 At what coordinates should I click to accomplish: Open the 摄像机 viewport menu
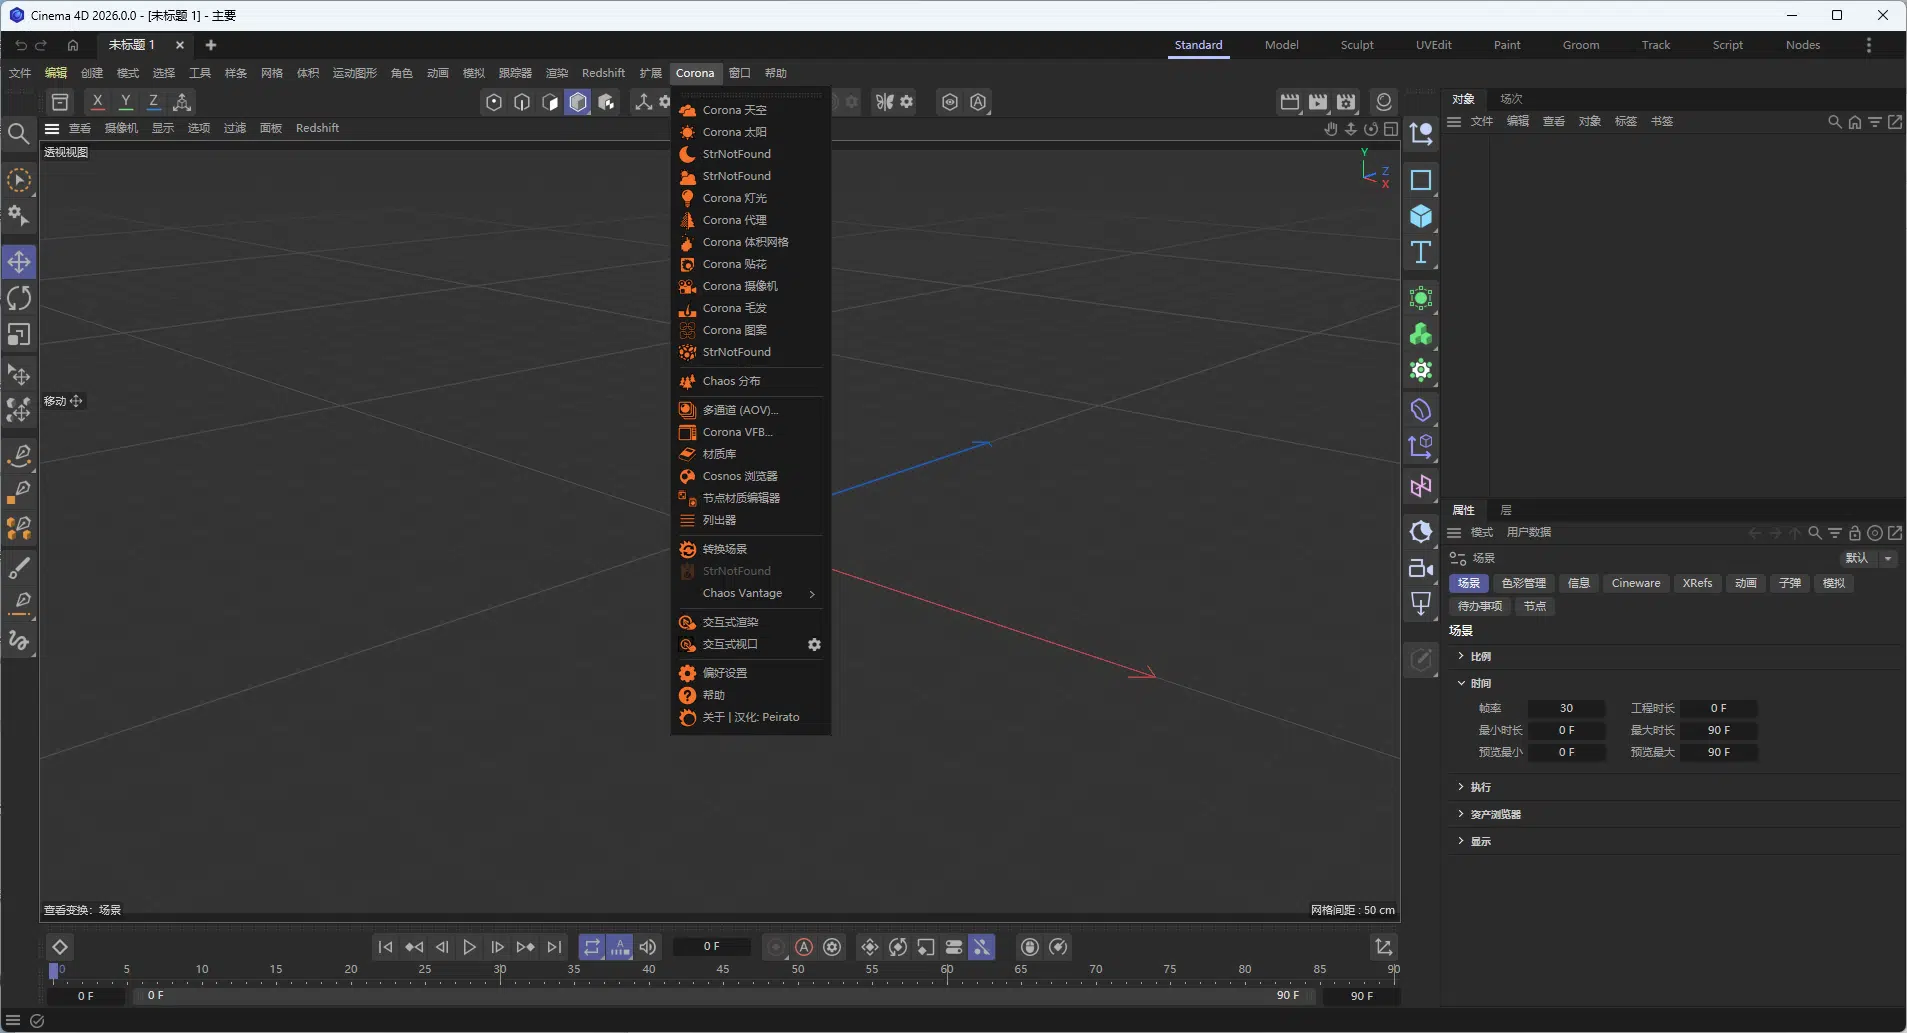click(x=121, y=128)
